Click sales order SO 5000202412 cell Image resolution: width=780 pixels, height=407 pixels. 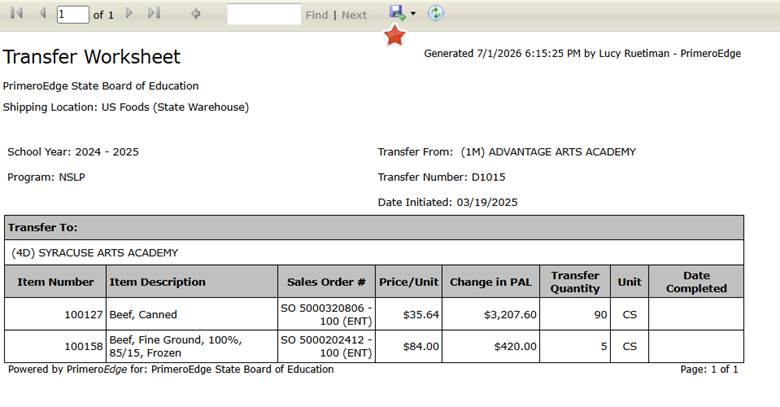tap(326, 346)
